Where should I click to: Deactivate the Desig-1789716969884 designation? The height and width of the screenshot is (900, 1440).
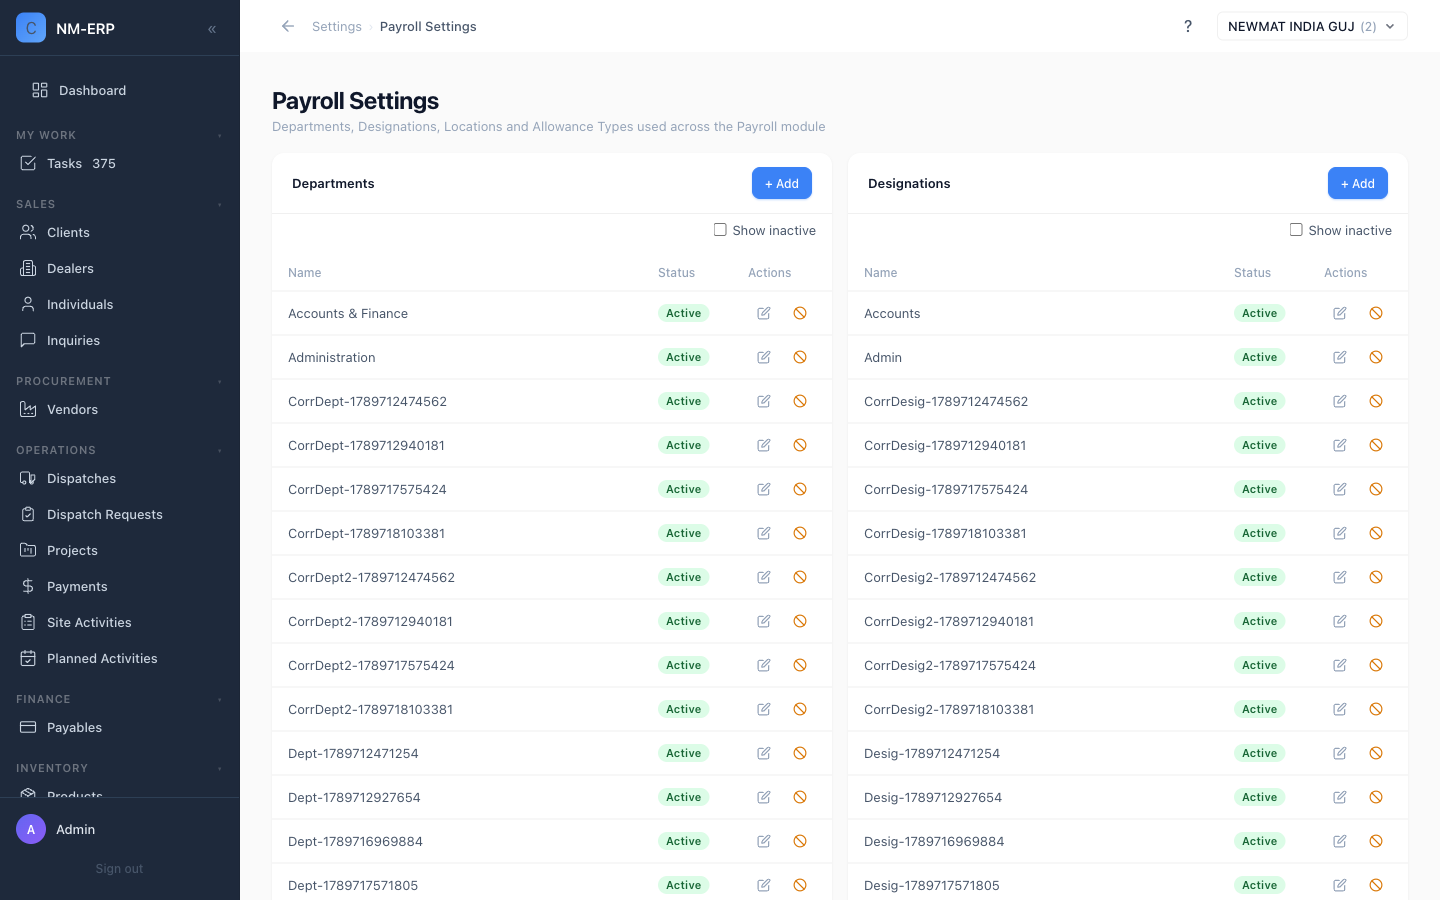pyautogui.click(x=1376, y=841)
